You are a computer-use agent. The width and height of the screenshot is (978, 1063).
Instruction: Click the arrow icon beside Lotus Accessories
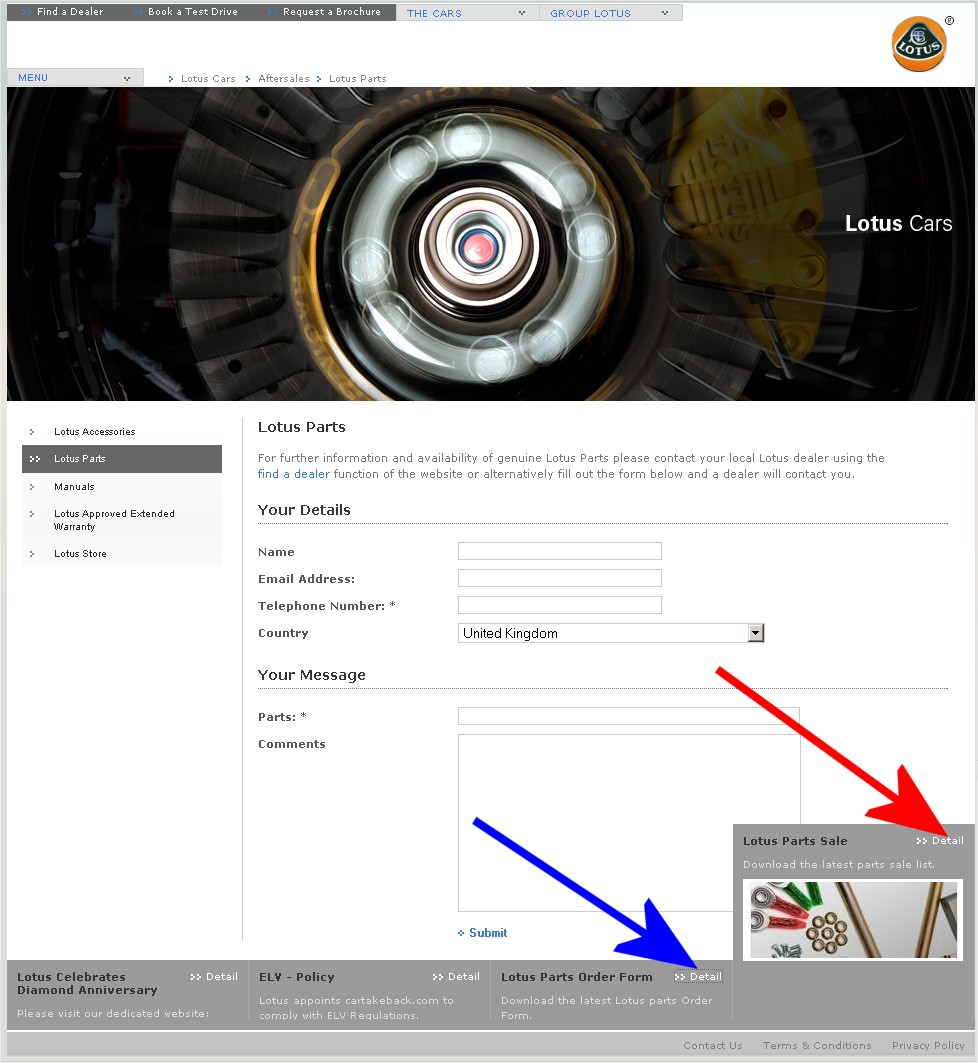[32, 432]
